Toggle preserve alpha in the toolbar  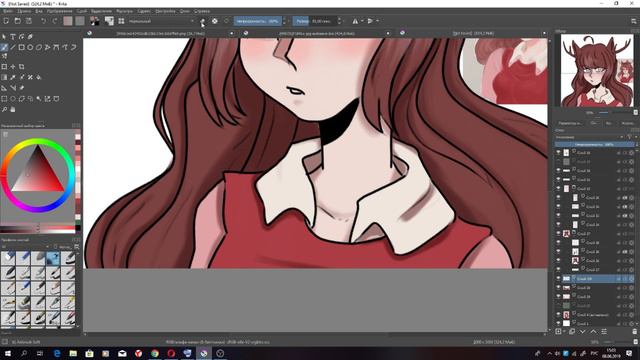click(x=215, y=21)
